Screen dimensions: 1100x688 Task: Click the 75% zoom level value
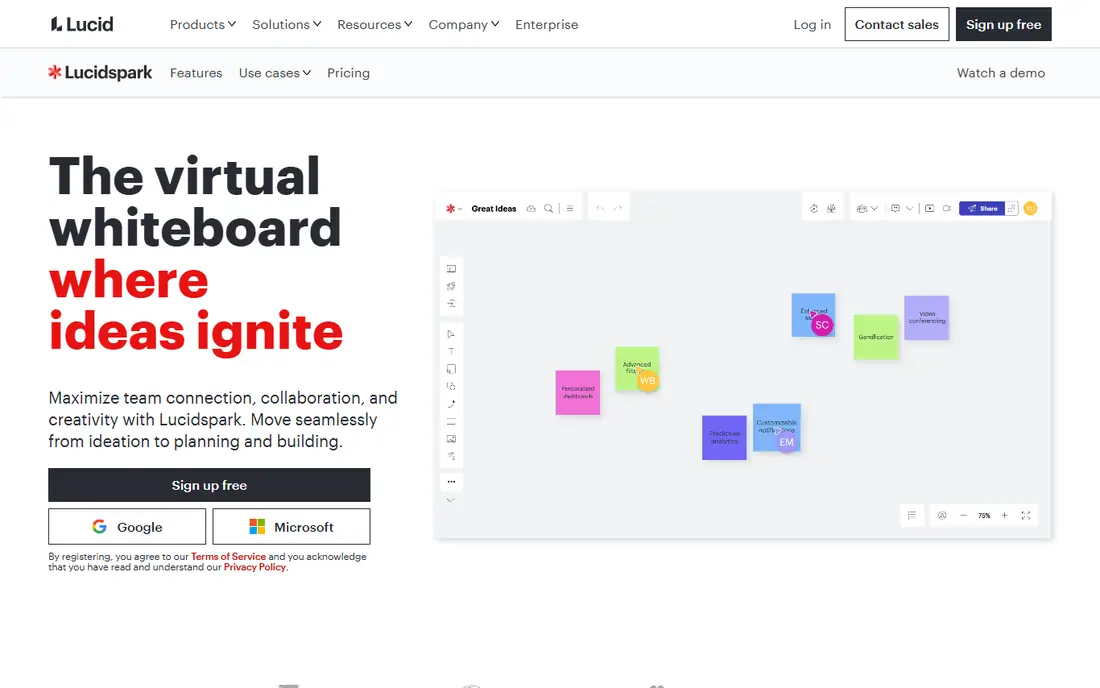[984, 515]
